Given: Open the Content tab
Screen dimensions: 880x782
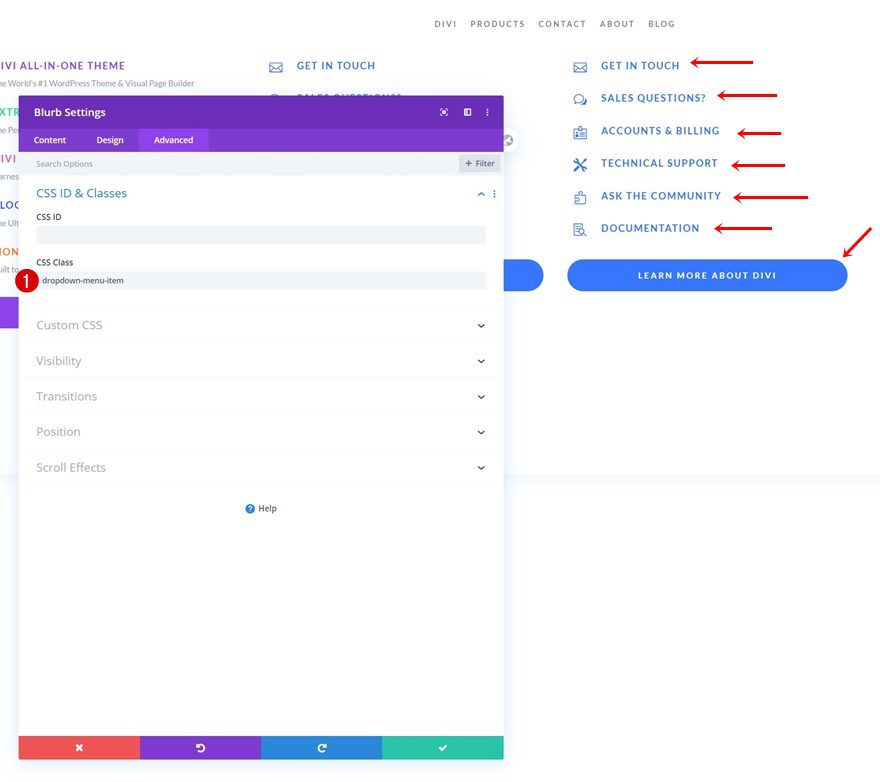Looking at the screenshot, I should tap(50, 139).
